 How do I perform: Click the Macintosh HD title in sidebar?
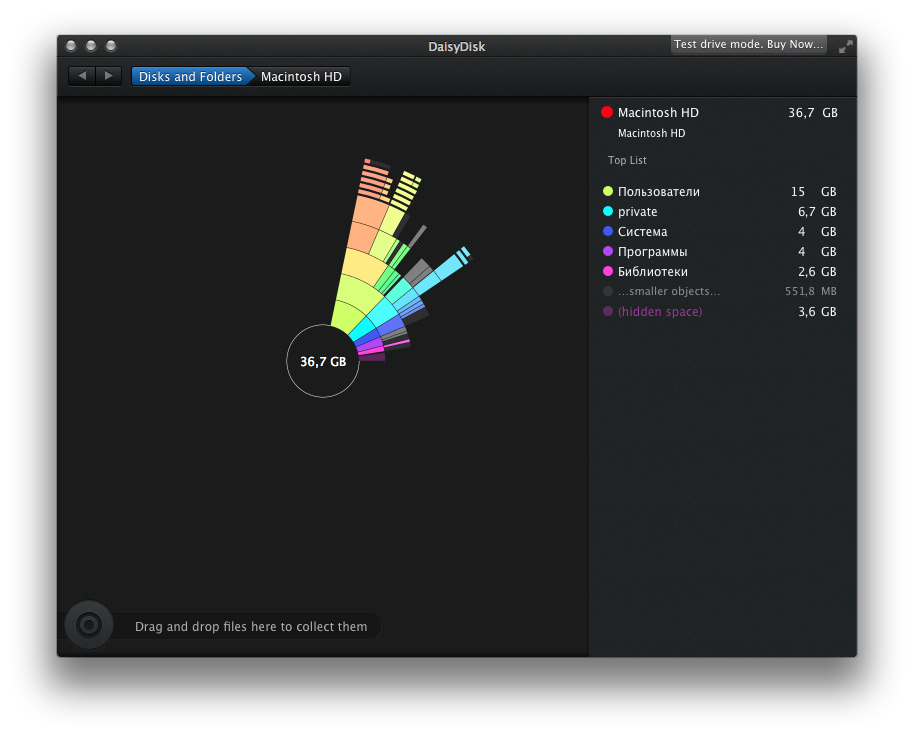(658, 113)
